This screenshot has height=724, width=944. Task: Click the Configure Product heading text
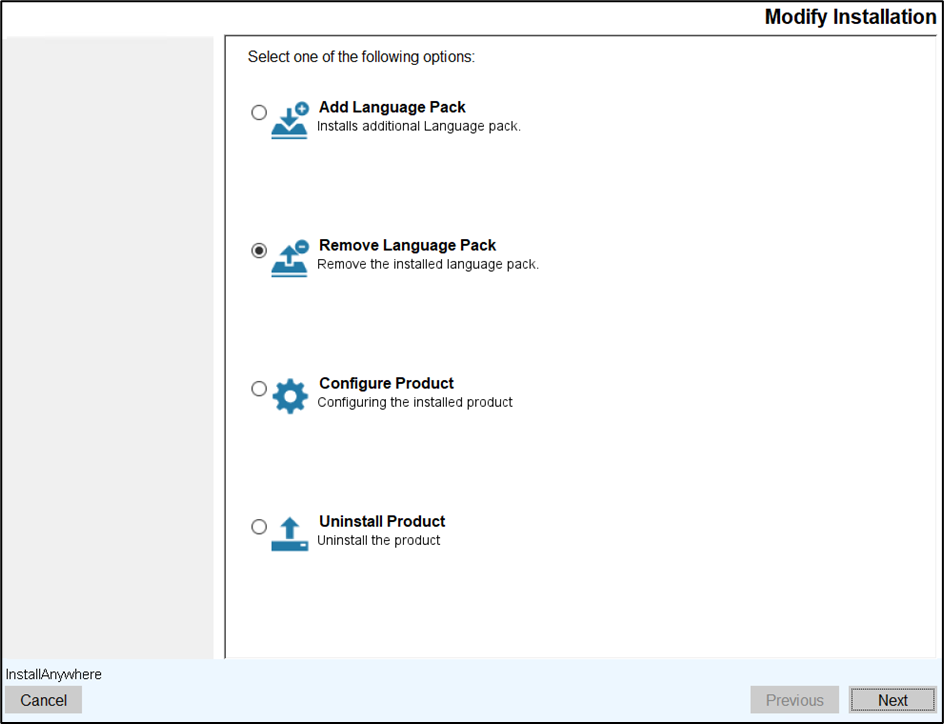386,383
